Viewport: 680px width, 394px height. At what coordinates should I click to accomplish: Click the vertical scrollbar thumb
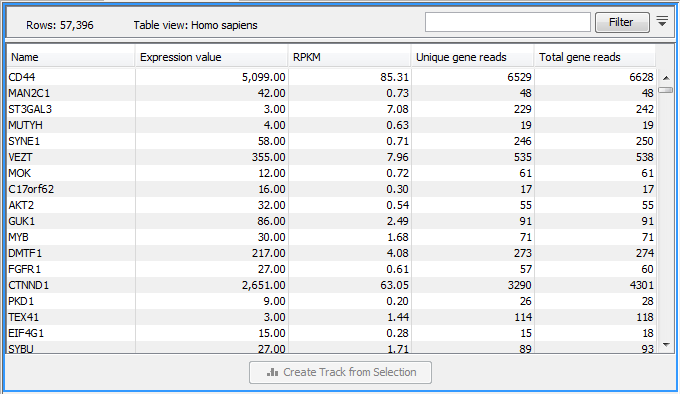coord(666,90)
